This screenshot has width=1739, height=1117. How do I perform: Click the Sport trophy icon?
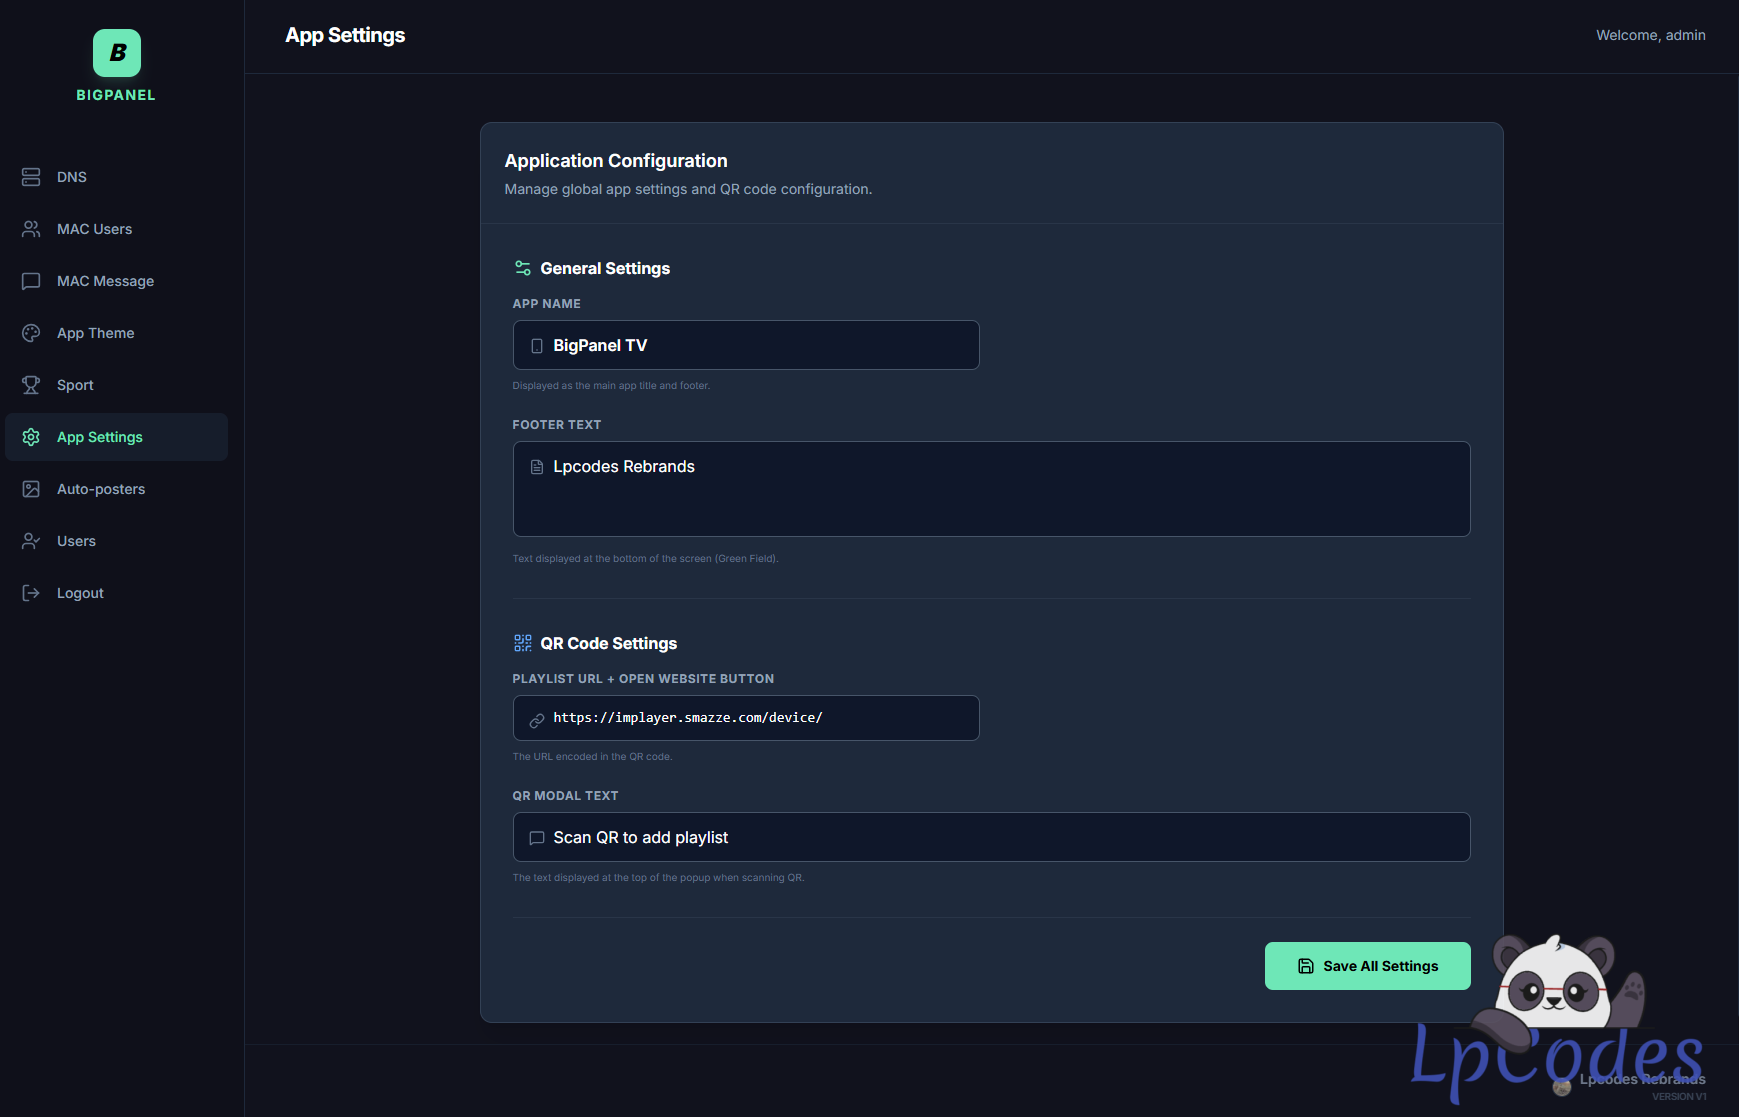coord(31,385)
